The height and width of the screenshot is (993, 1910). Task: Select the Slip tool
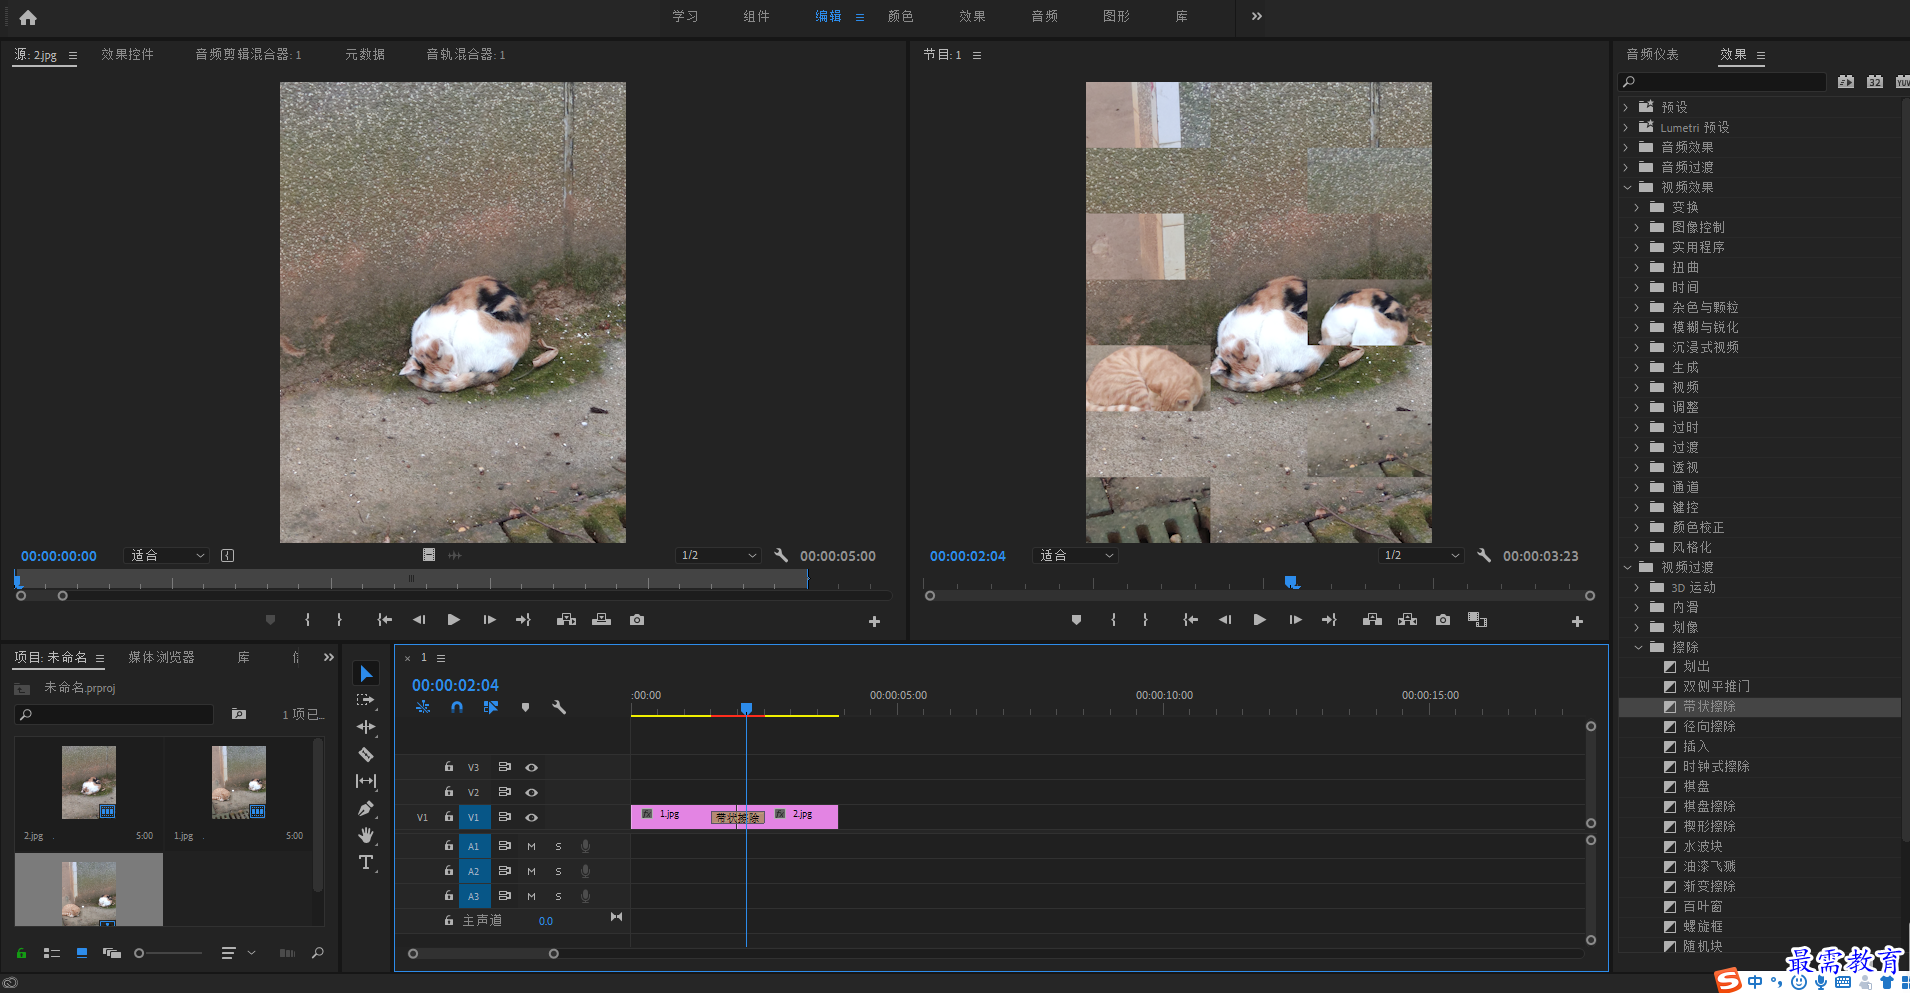coord(366,781)
